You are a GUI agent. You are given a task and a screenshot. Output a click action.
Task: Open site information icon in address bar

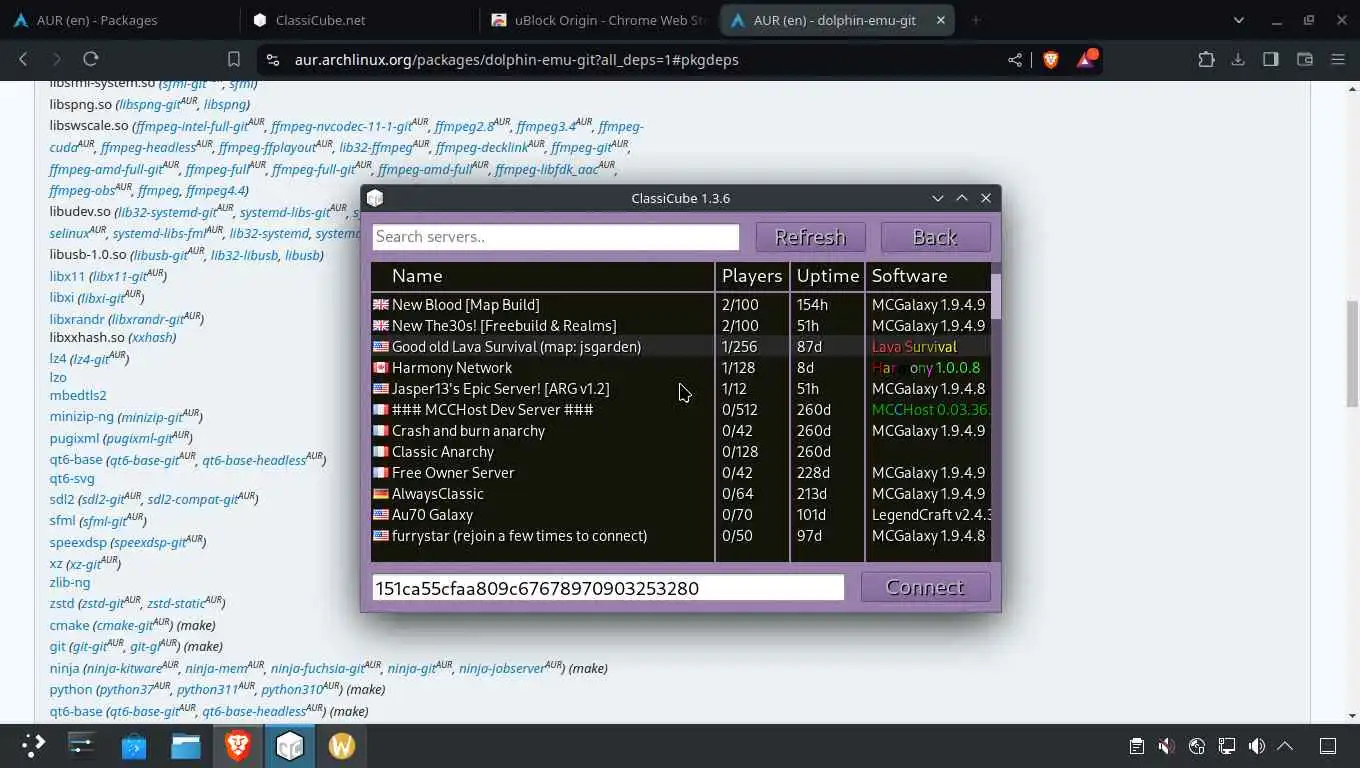click(272, 60)
